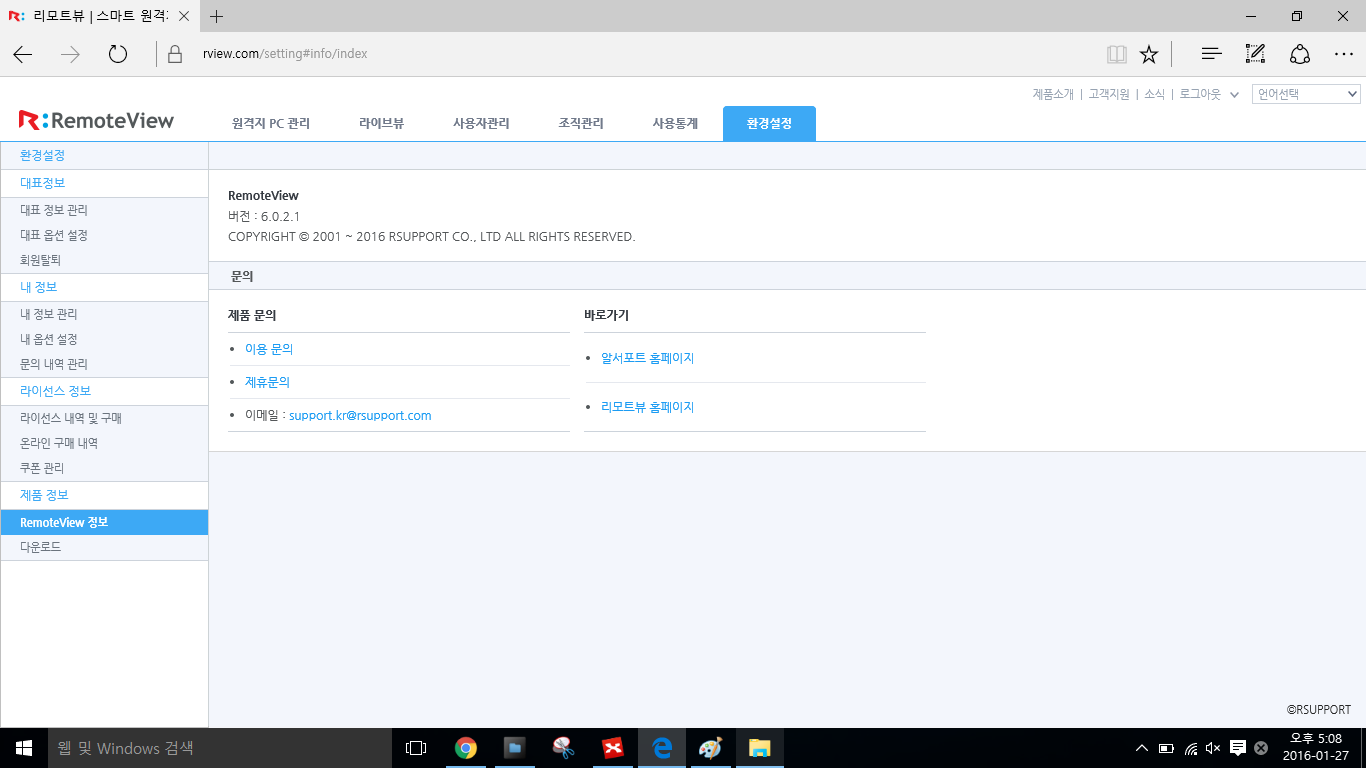Select 대표 정보 관리 in sidebar
Image resolution: width=1366 pixels, height=768 pixels.
coord(54,210)
